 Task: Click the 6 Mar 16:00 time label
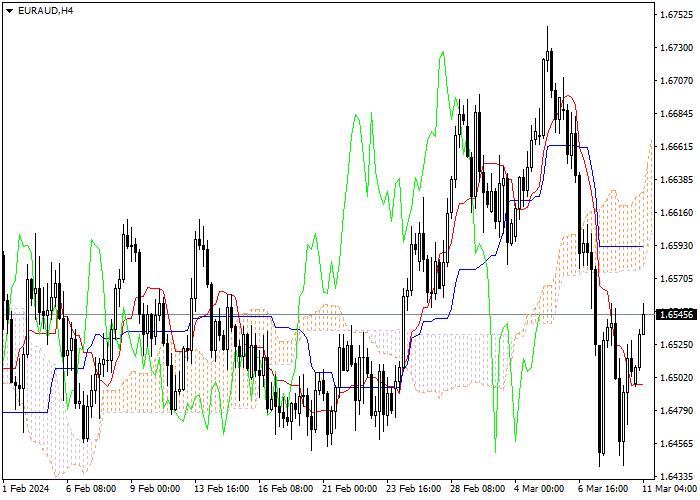[x=603, y=488]
